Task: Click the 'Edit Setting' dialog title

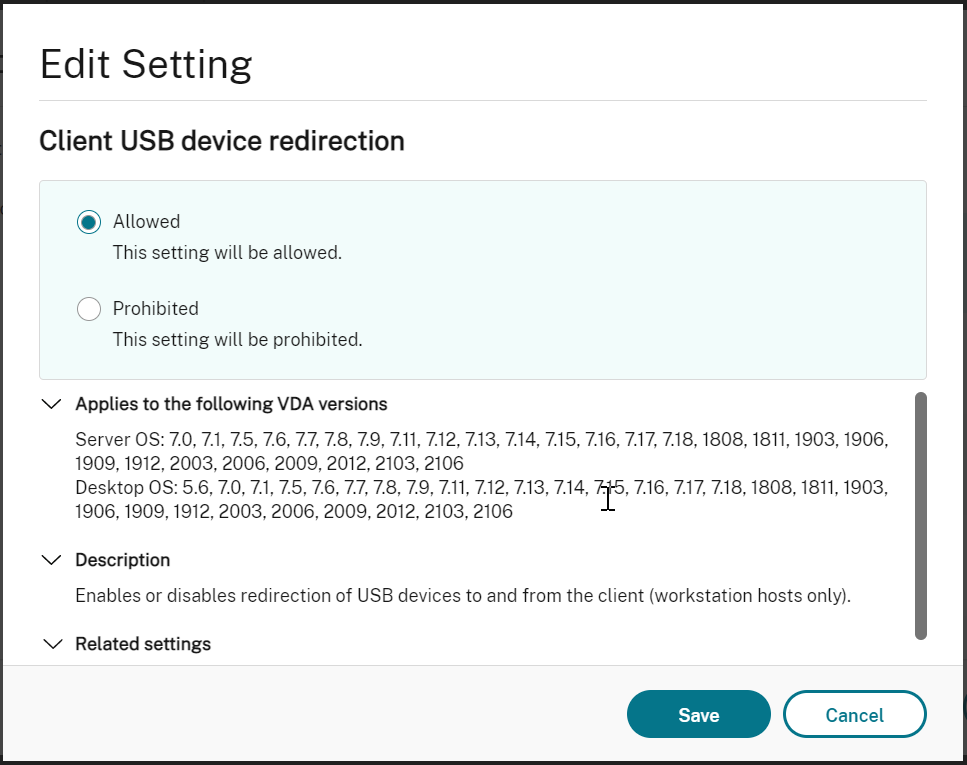Action: tap(146, 65)
